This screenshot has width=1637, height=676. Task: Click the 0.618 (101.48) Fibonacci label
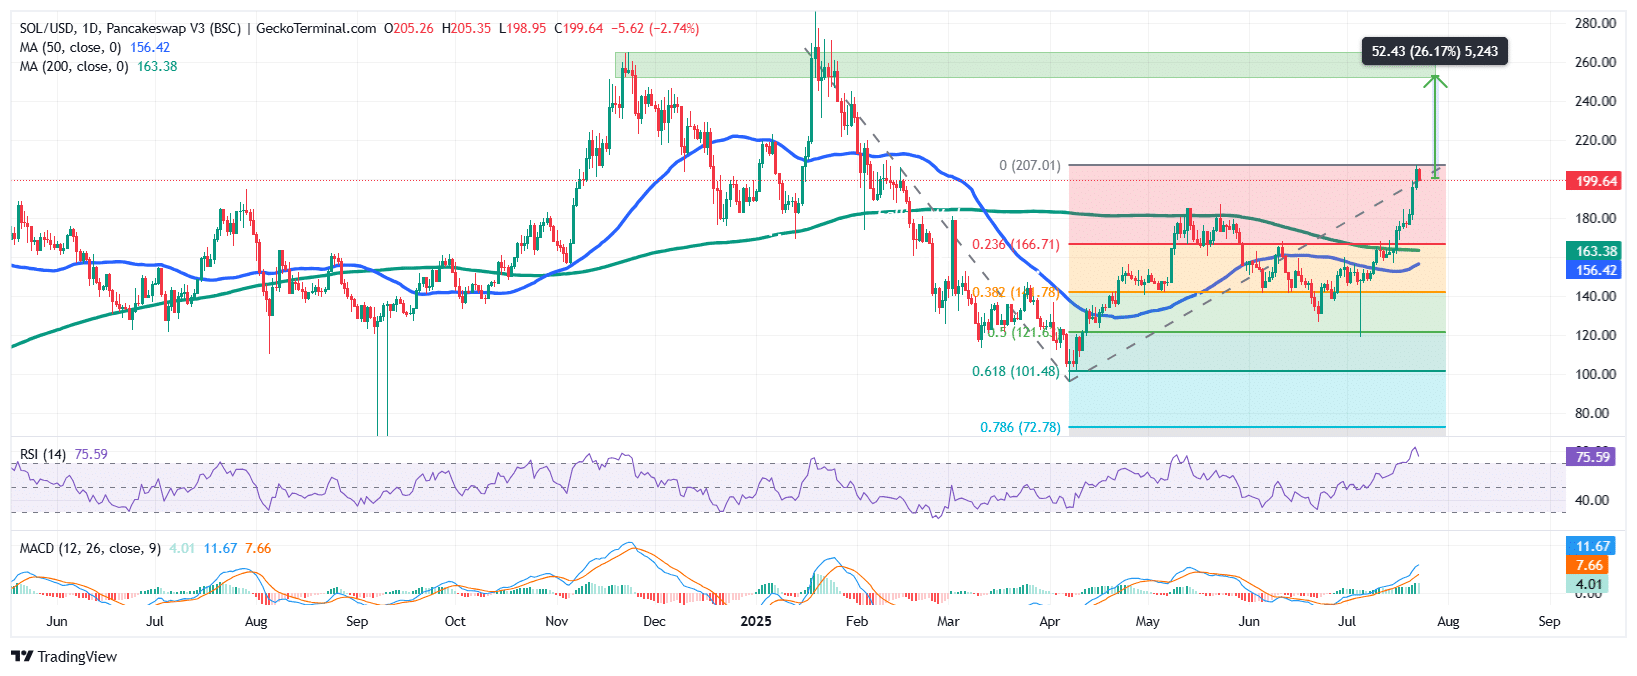coord(1016,371)
